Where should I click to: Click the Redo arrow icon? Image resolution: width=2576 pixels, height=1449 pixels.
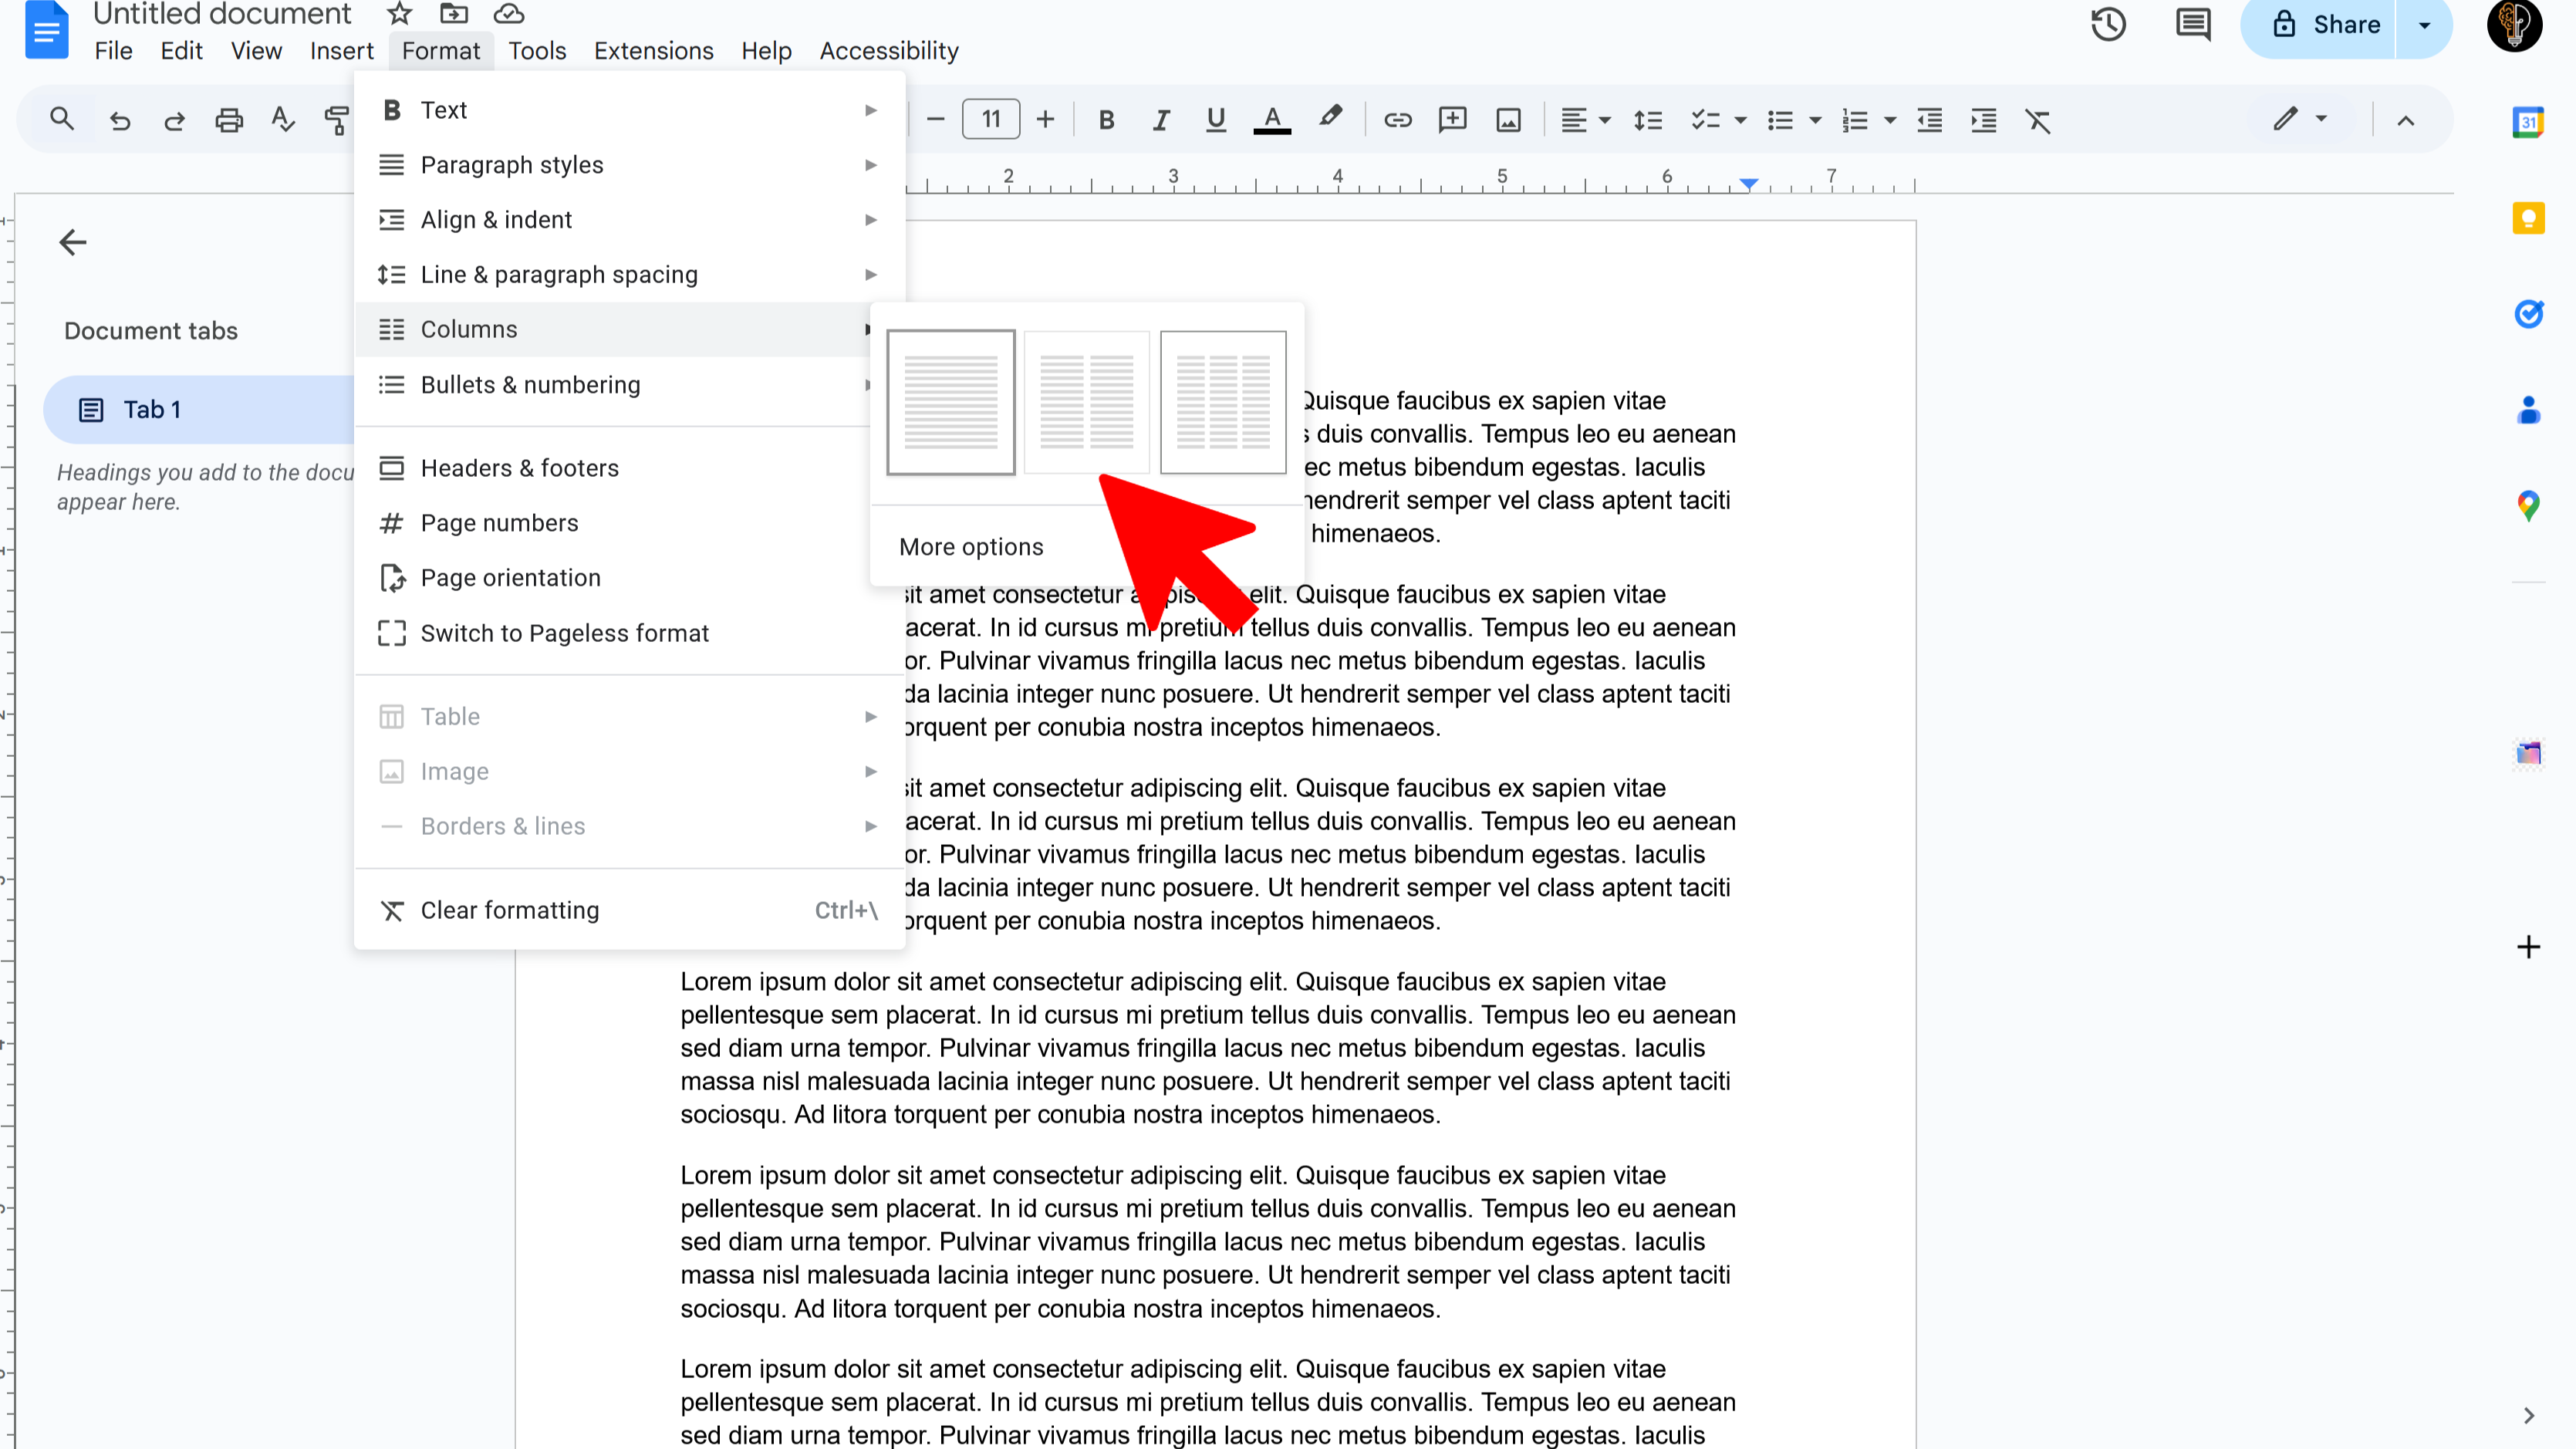click(x=174, y=121)
